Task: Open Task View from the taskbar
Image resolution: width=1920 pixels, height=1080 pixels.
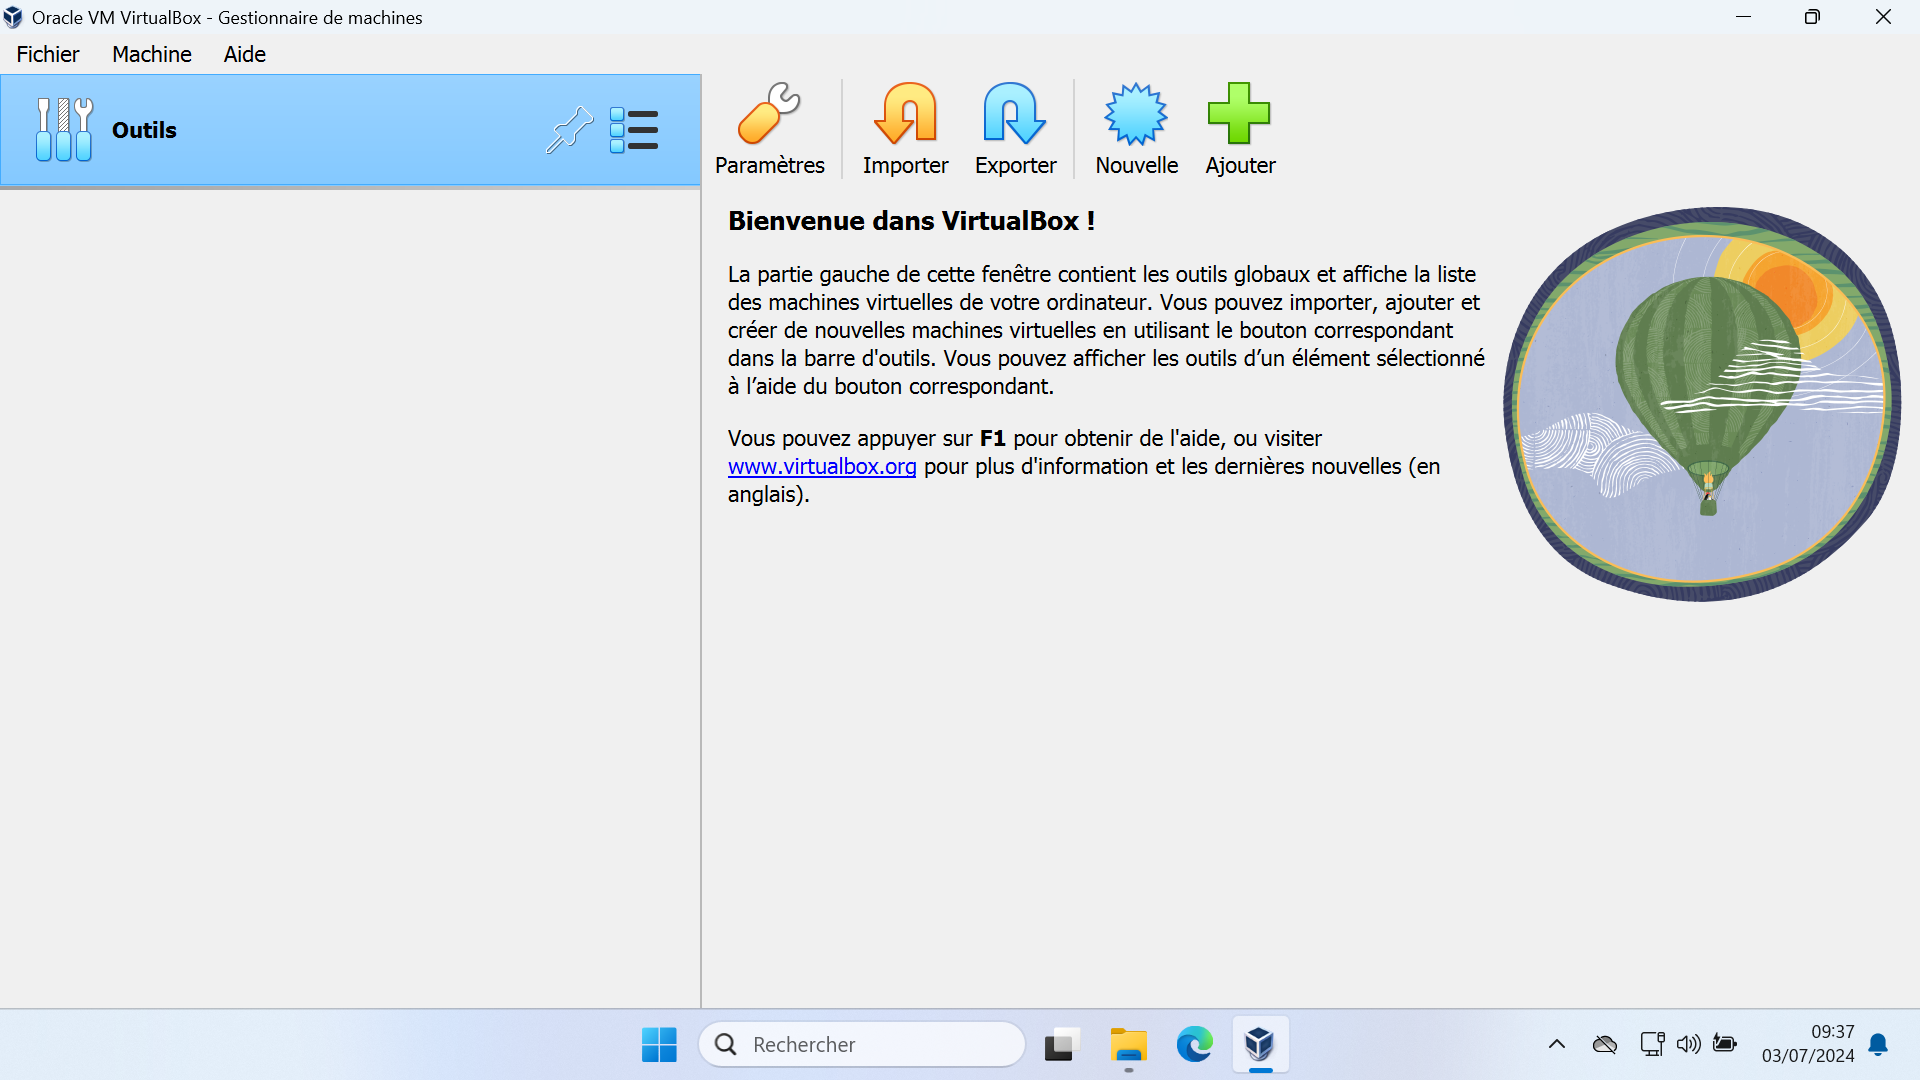Action: 1062,1045
